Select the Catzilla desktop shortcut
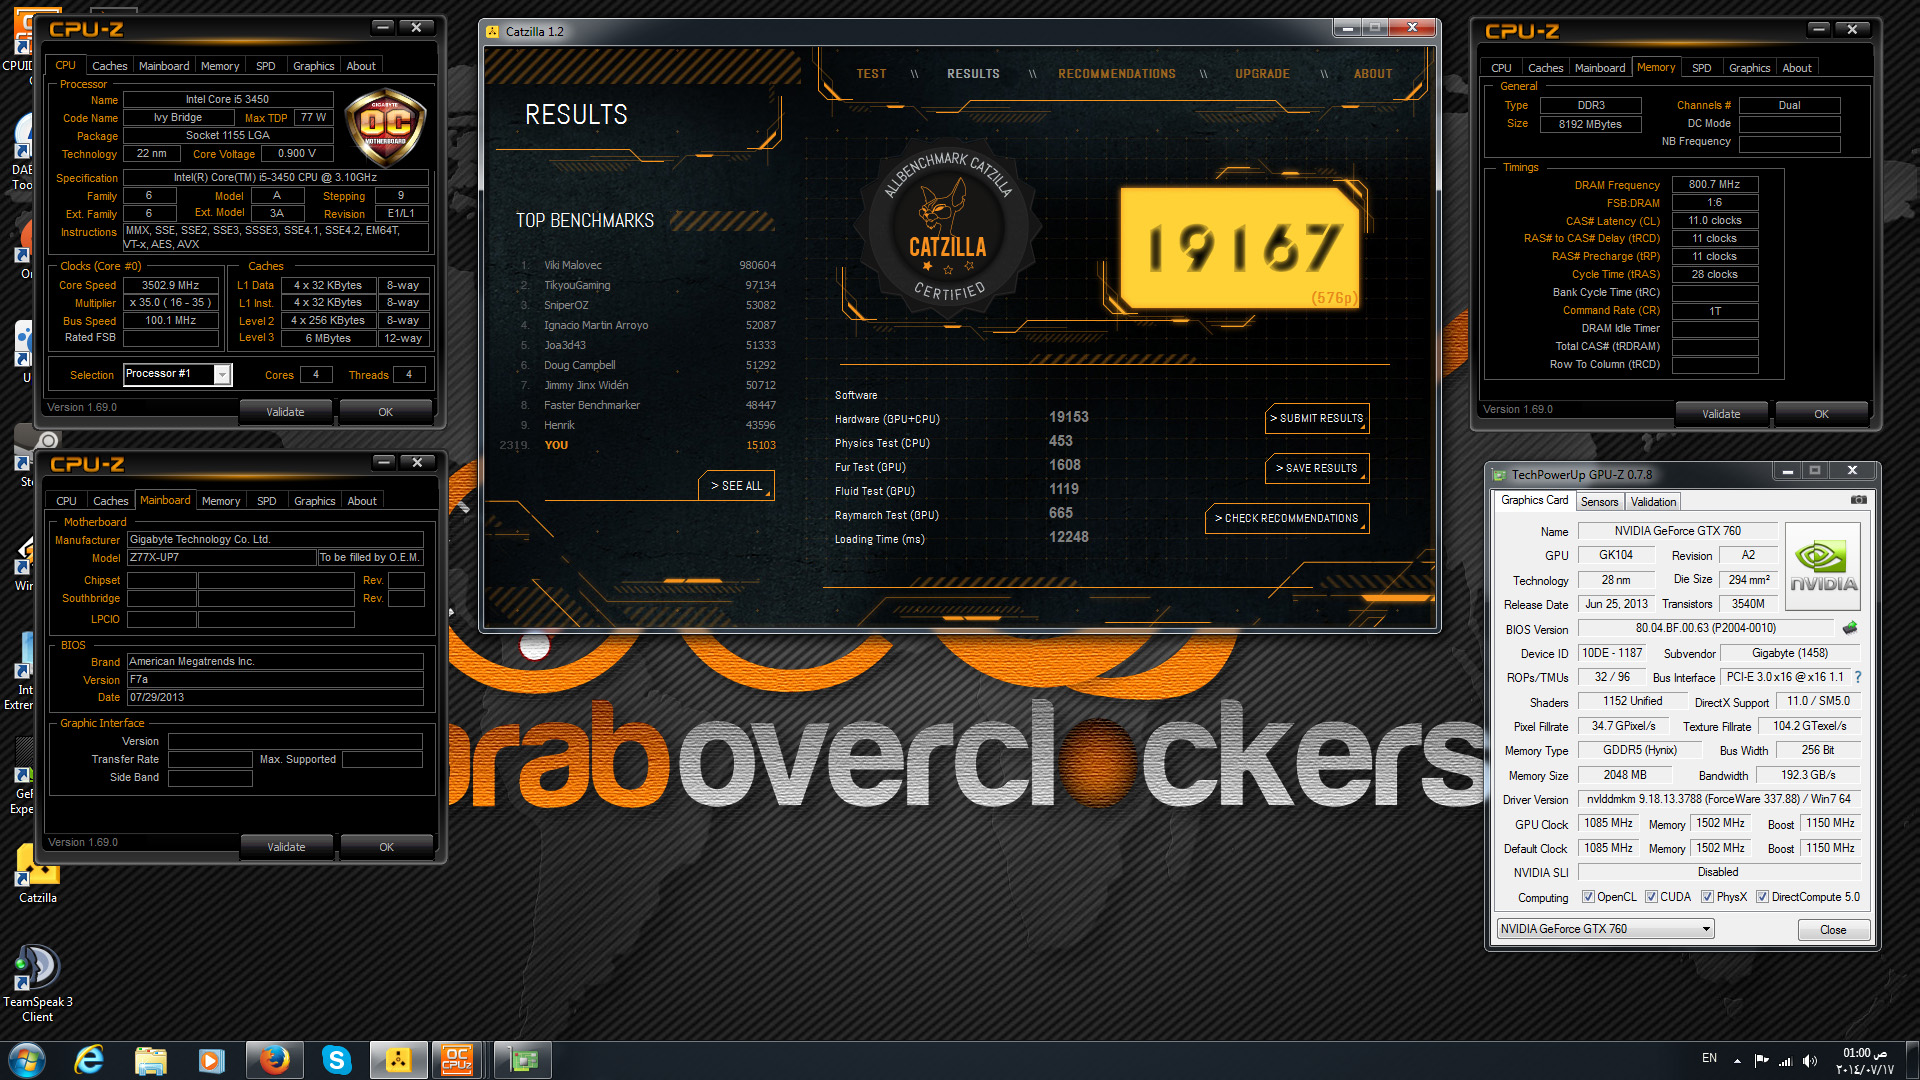Viewport: 1920px width, 1080px height. click(38, 872)
